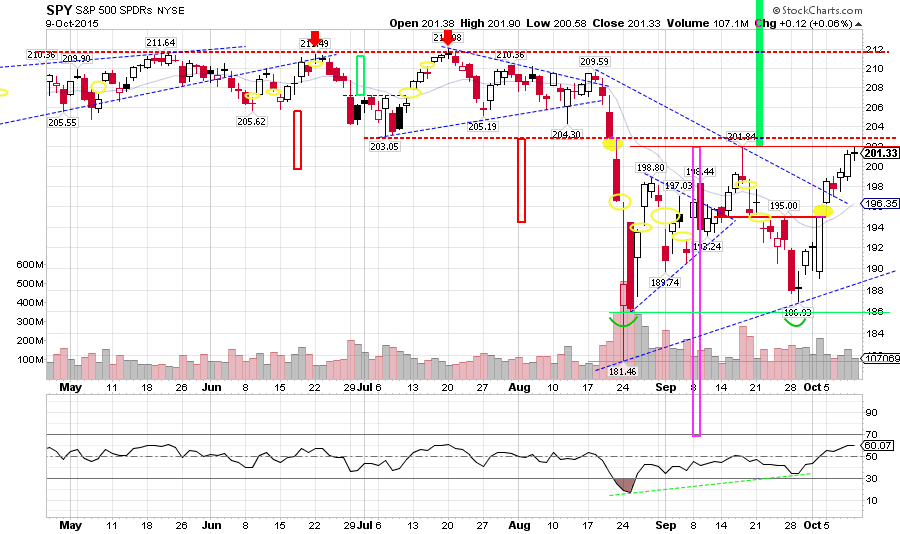Click the 196.35 moving average axis tag
Screen dimensions: 900x534
[880, 204]
